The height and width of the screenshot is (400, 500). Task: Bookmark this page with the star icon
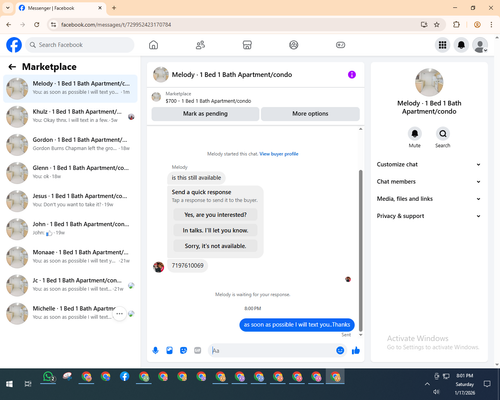point(437,25)
